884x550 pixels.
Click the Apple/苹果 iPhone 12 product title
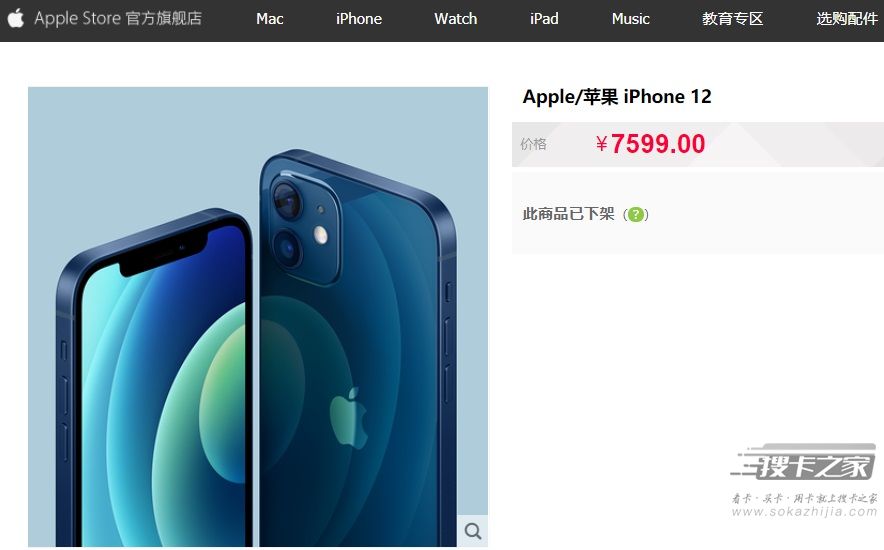[x=617, y=96]
